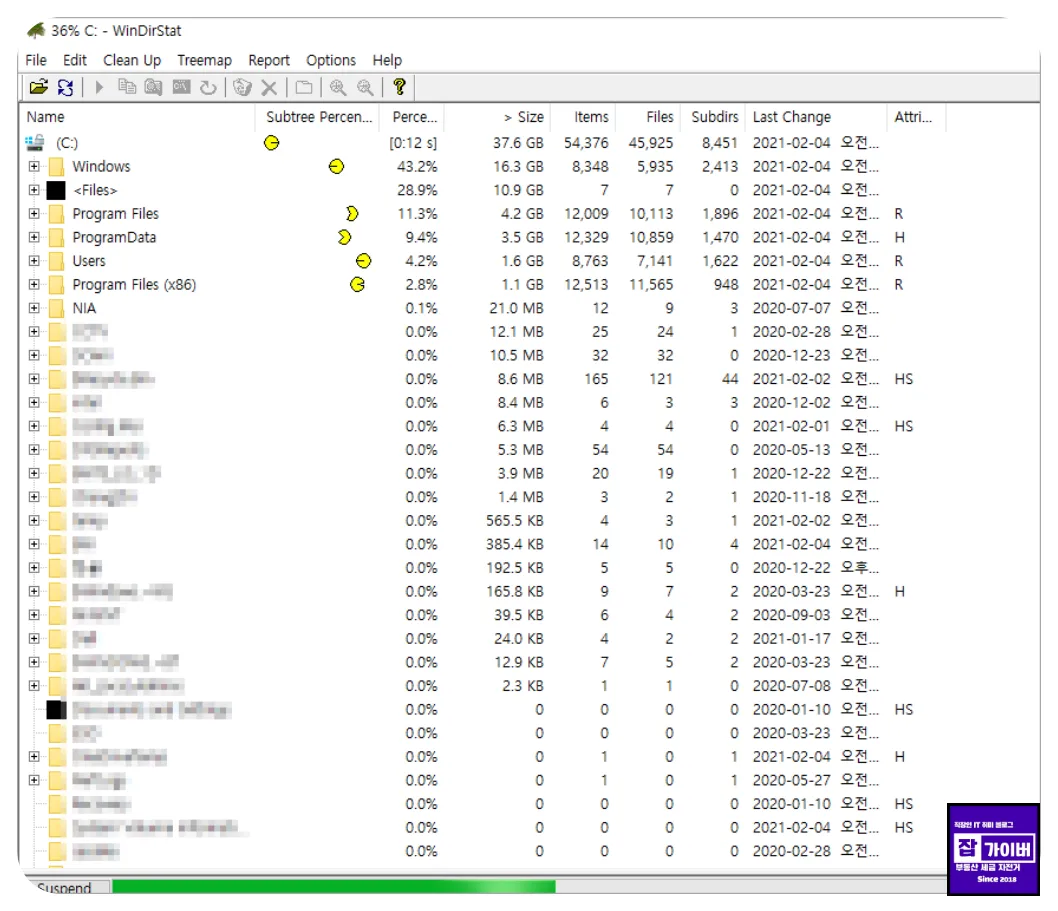This screenshot has height=911, width=1058.
Task: Click the Command Prompt Here toolbar icon
Action: 182,87
